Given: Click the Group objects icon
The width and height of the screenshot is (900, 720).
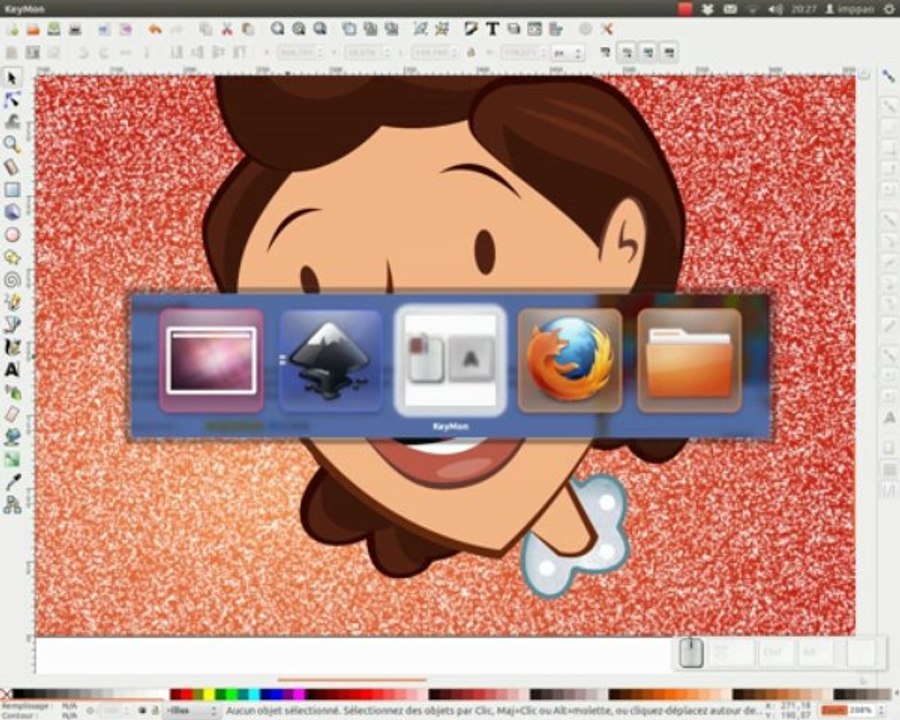Looking at the screenshot, I should point(420,29).
